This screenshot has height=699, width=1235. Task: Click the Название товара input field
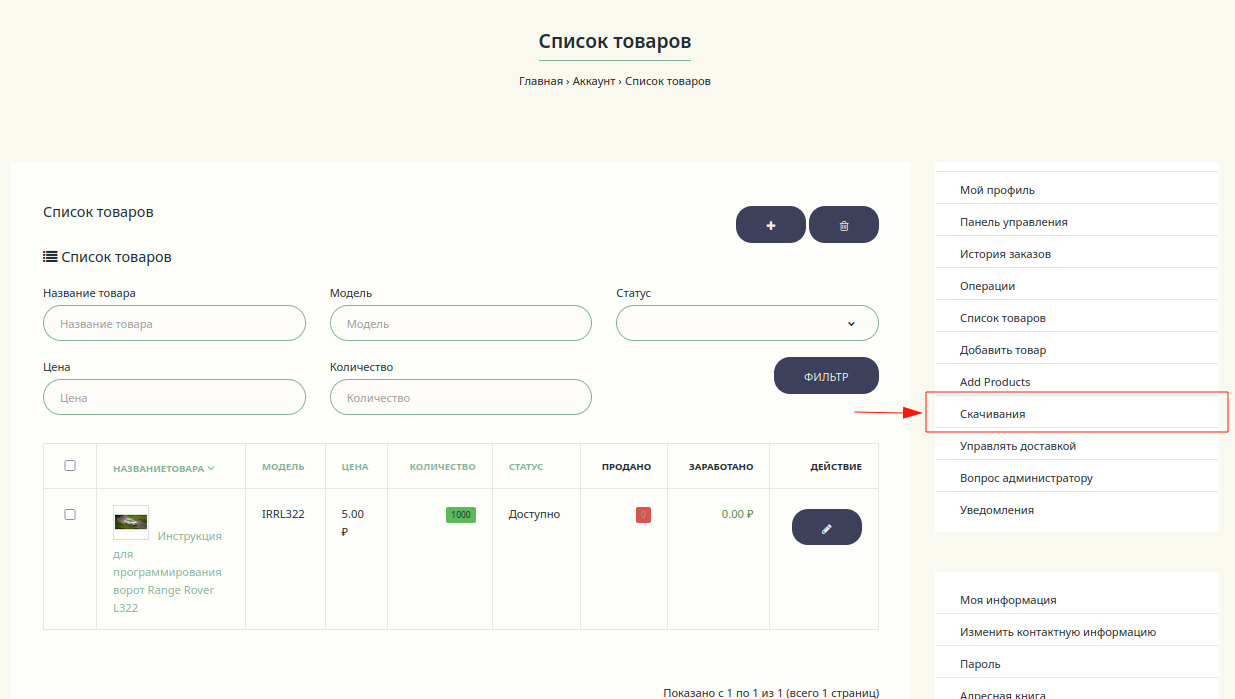click(x=174, y=324)
